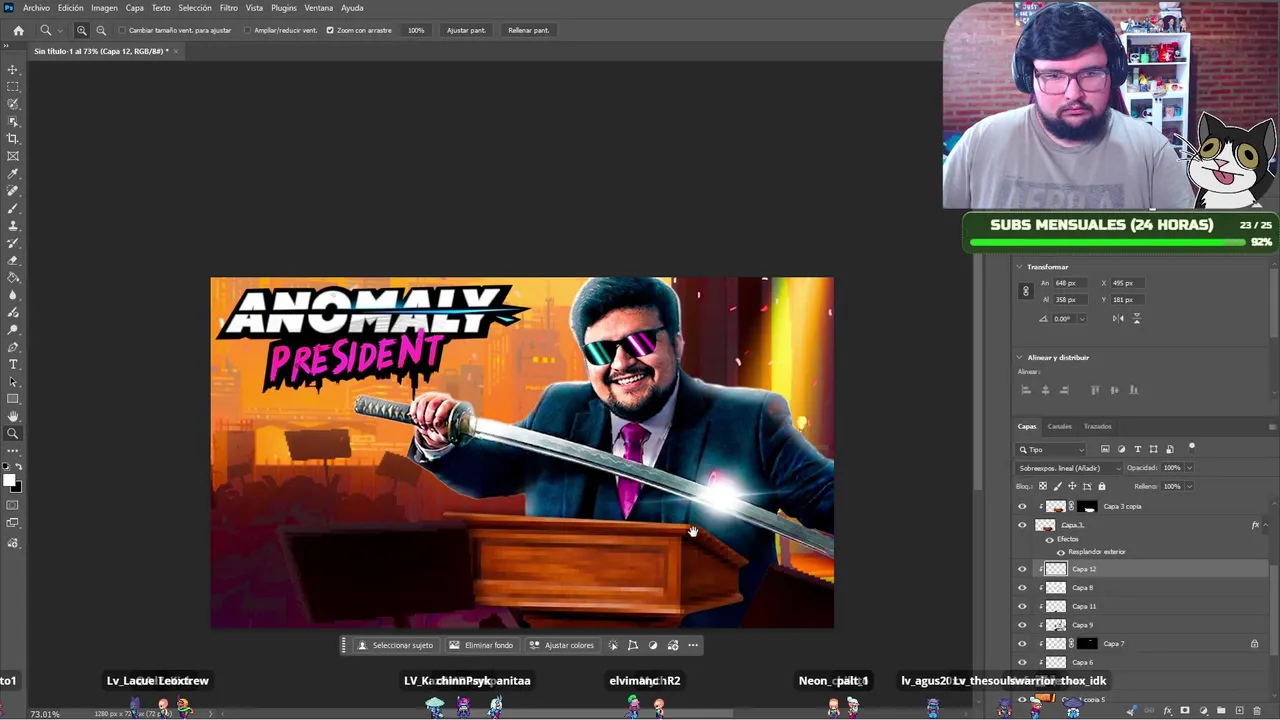Click 'Seleccionar sujeto' in contextual bar
The width and height of the screenshot is (1280, 720).
click(395, 646)
